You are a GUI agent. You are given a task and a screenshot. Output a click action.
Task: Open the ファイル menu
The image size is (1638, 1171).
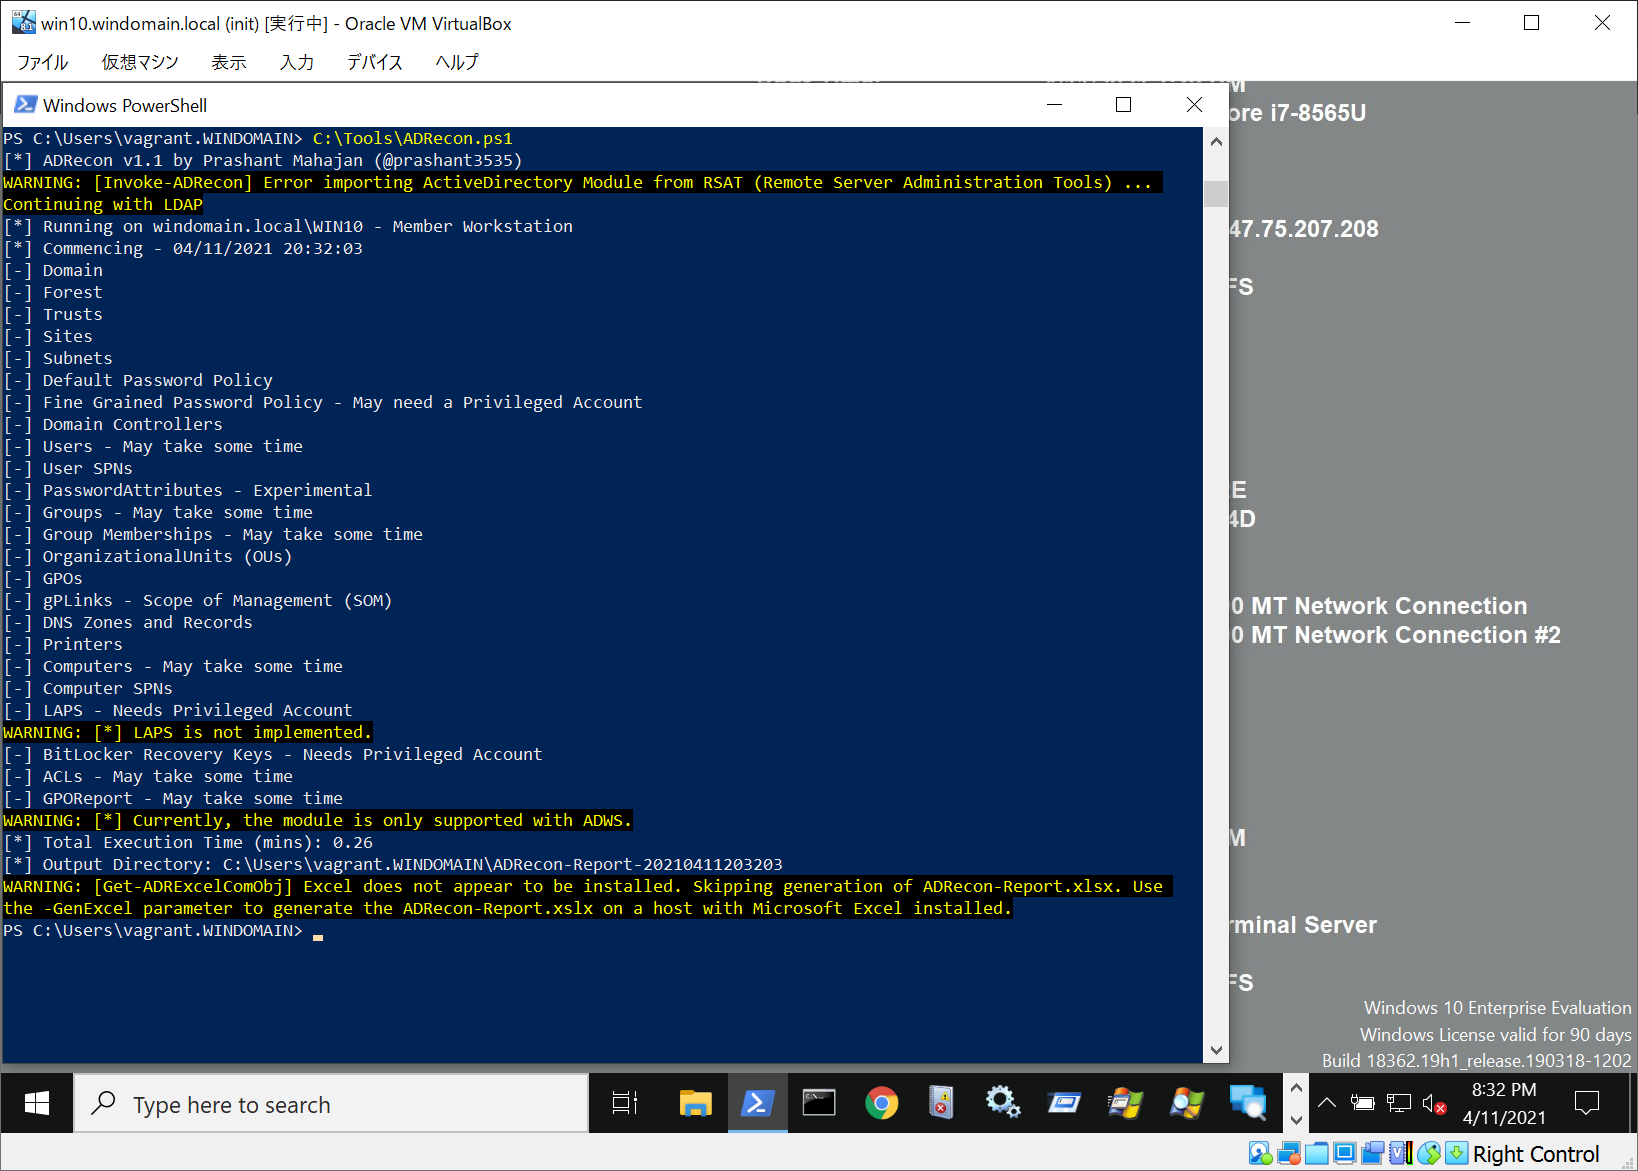[x=42, y=62]
